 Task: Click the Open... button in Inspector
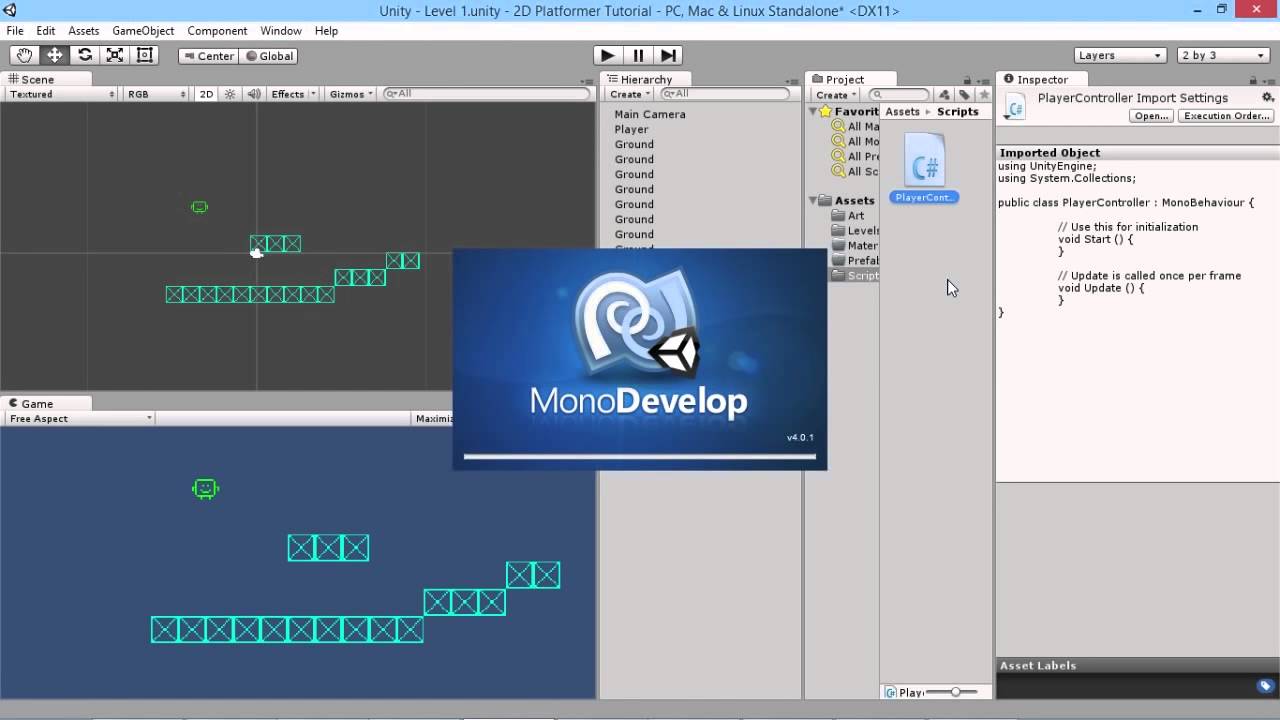[x=1151, y=116]
